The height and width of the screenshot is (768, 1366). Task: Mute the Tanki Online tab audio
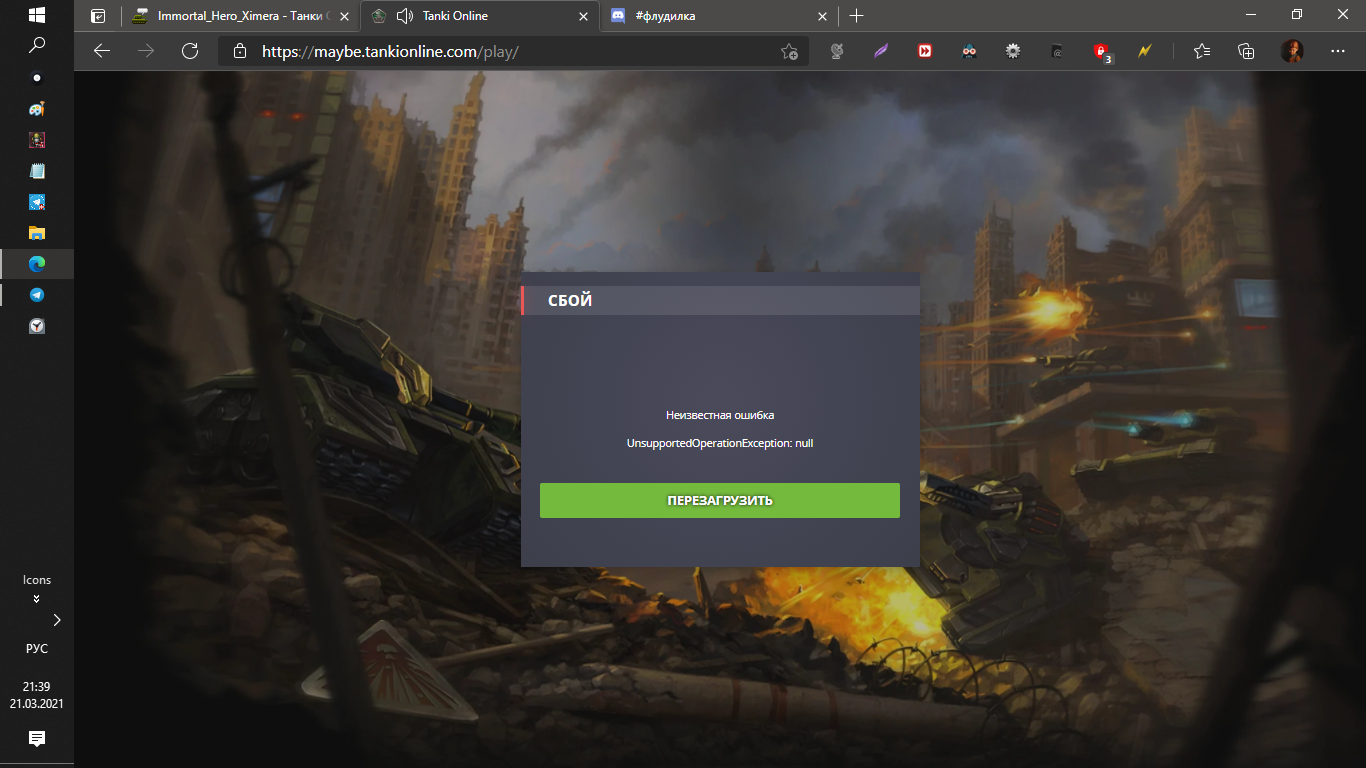tap(405, 16)
